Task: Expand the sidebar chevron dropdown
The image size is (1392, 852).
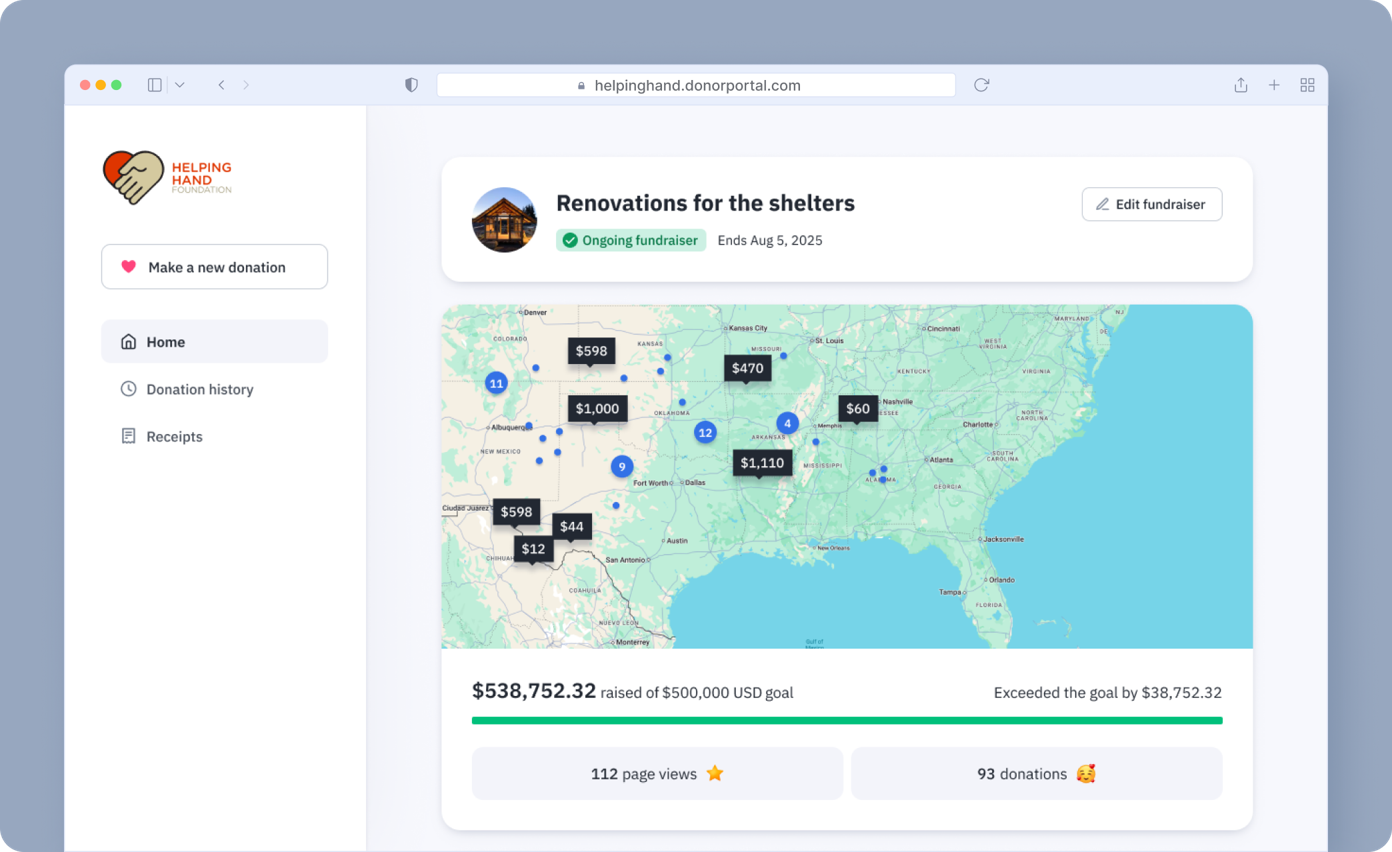Action: 178,85
